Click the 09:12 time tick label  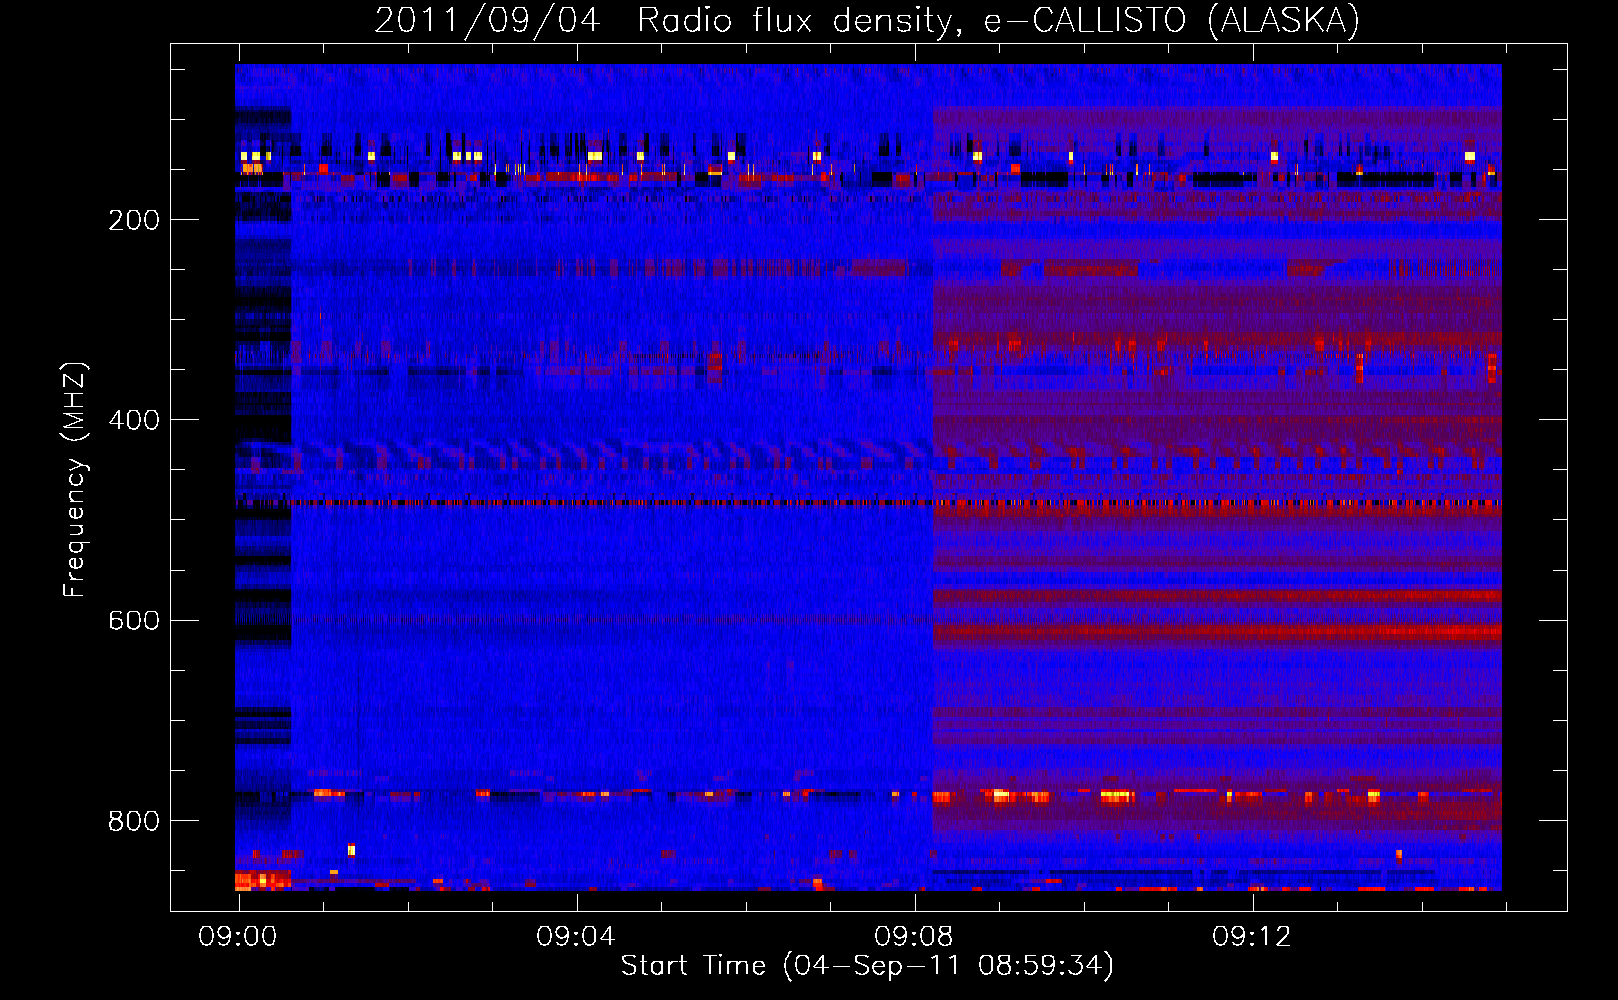[1252, 936]
